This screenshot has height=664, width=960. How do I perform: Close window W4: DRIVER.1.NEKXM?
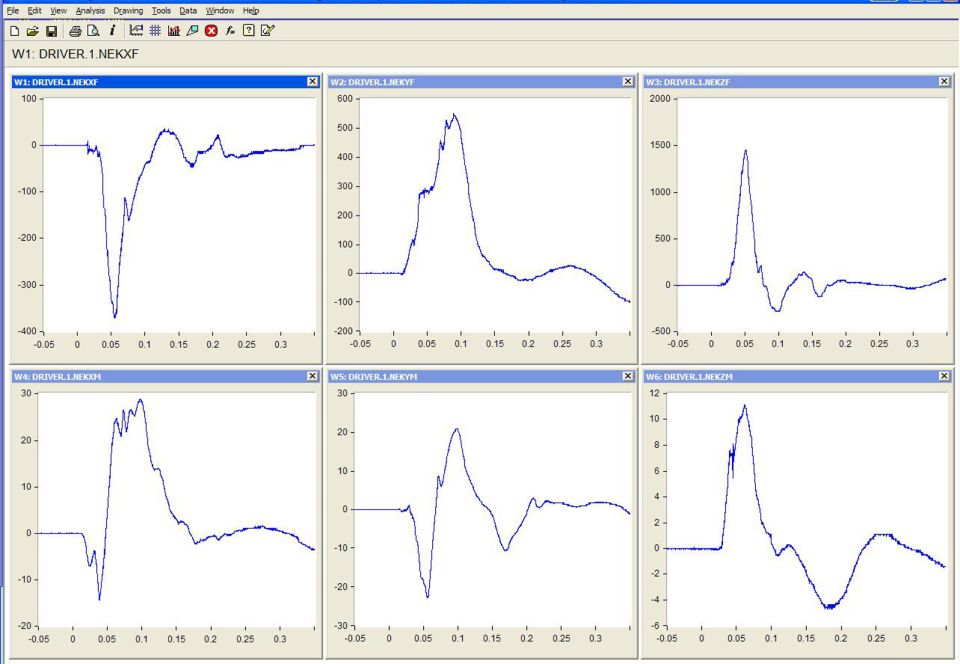[312, 376]
